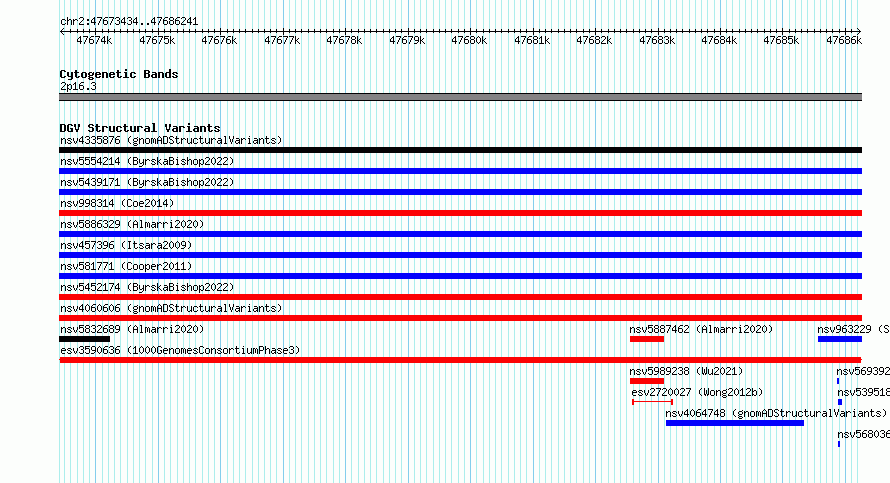
Task: Click the gray 2p16.3 cytogenetic band bar
Action: point(460,97)
